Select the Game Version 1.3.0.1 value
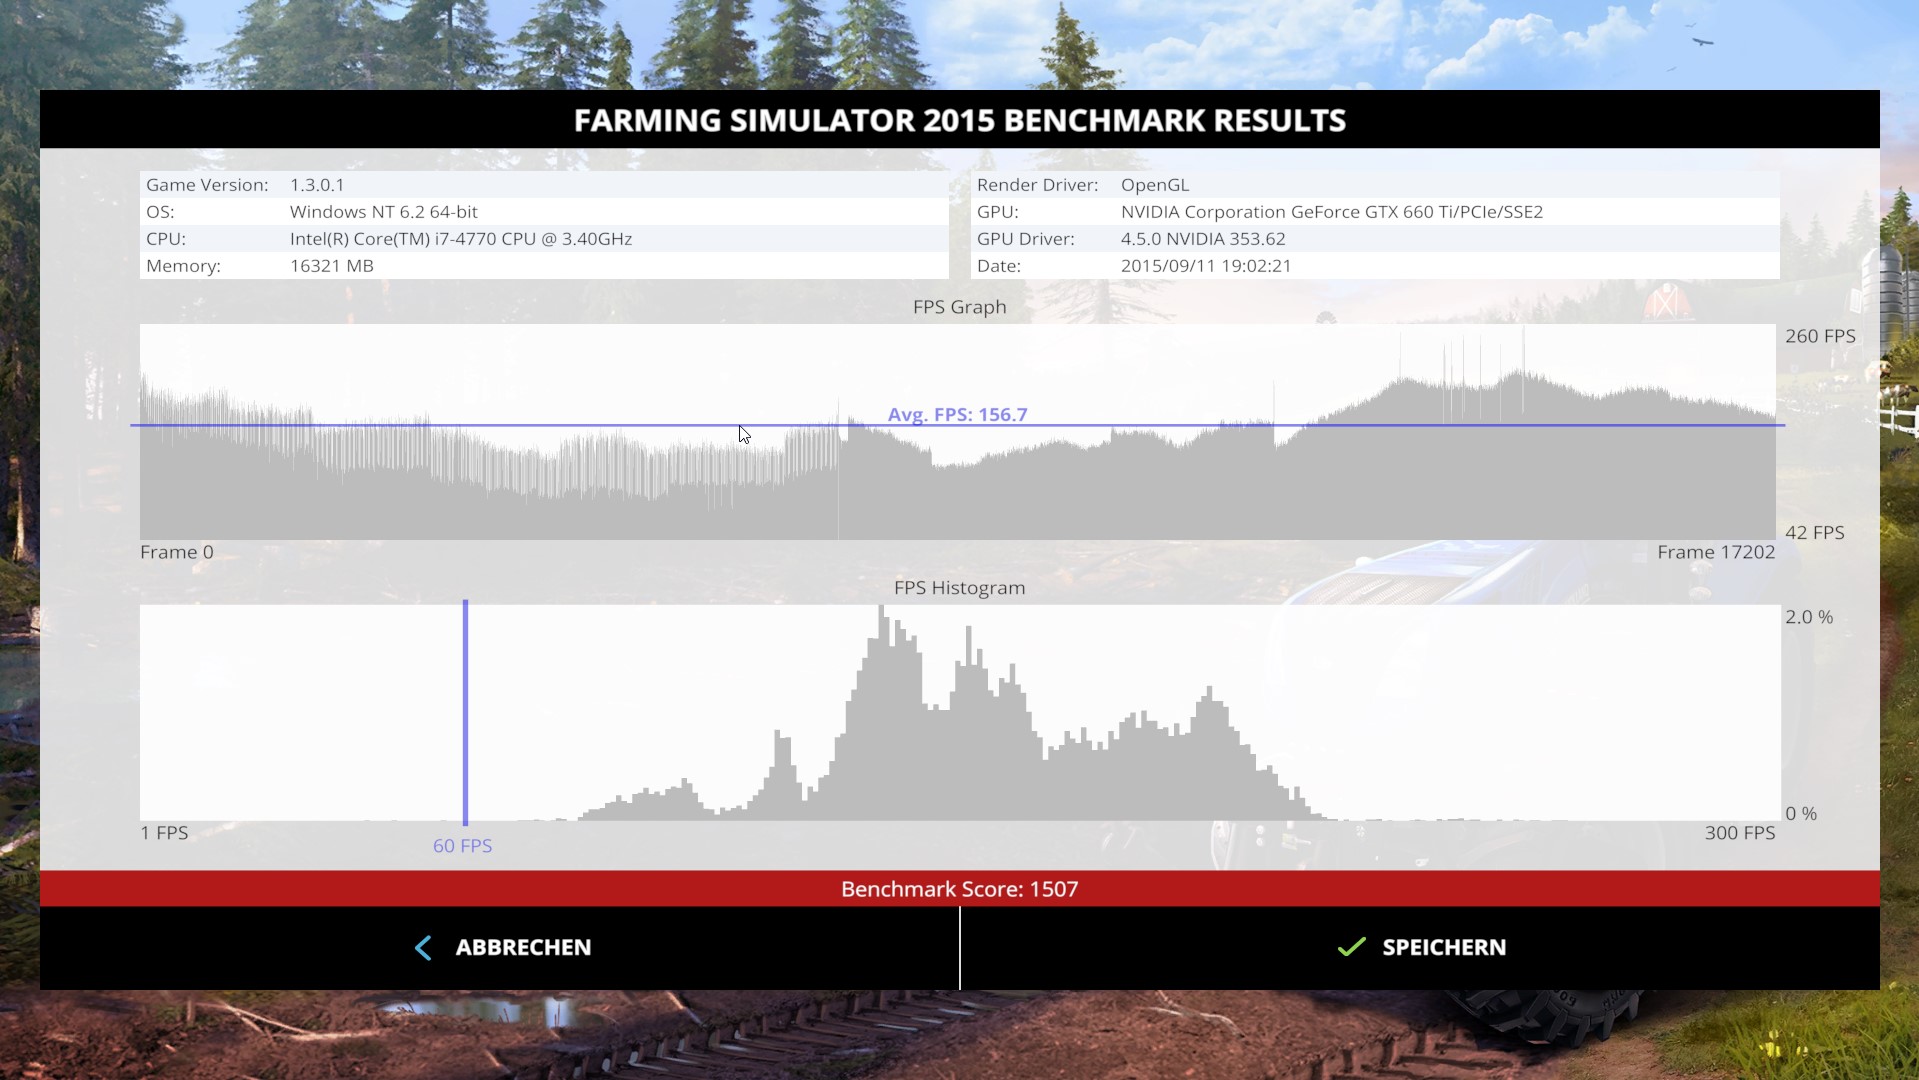1919x1080 pixels. pos(317,185)
